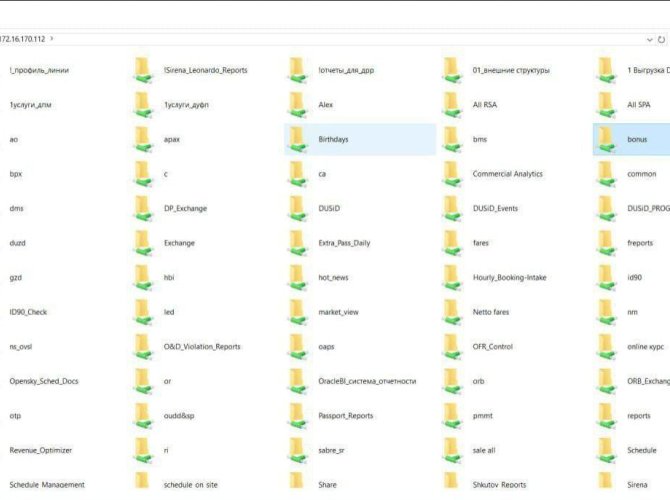Open the Birthdays shared folder icon
The width and height of the screenshot is (670, 500).
click(x=297, y=139)
